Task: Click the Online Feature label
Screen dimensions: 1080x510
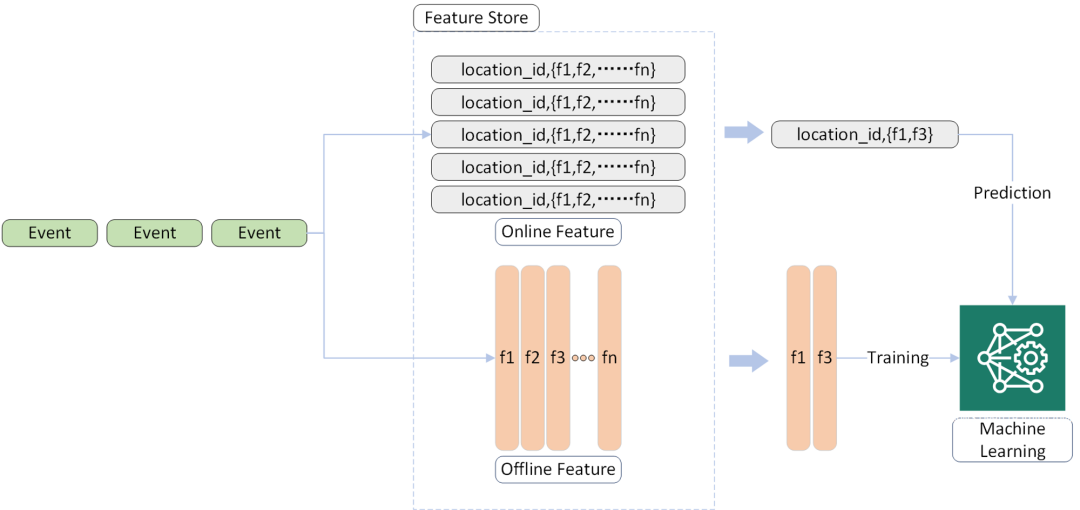Action: 558,232
